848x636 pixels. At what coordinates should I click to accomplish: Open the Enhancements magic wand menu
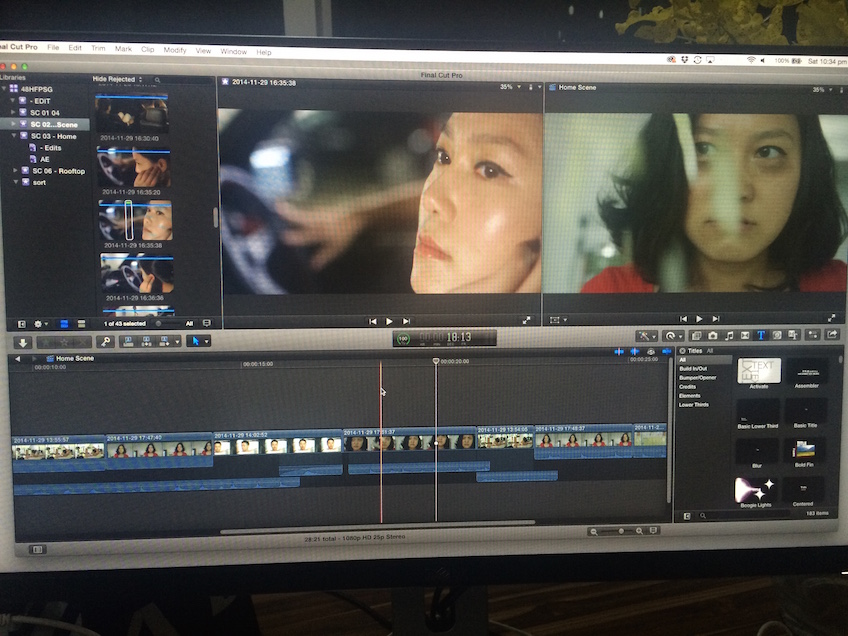pos(647,335)
